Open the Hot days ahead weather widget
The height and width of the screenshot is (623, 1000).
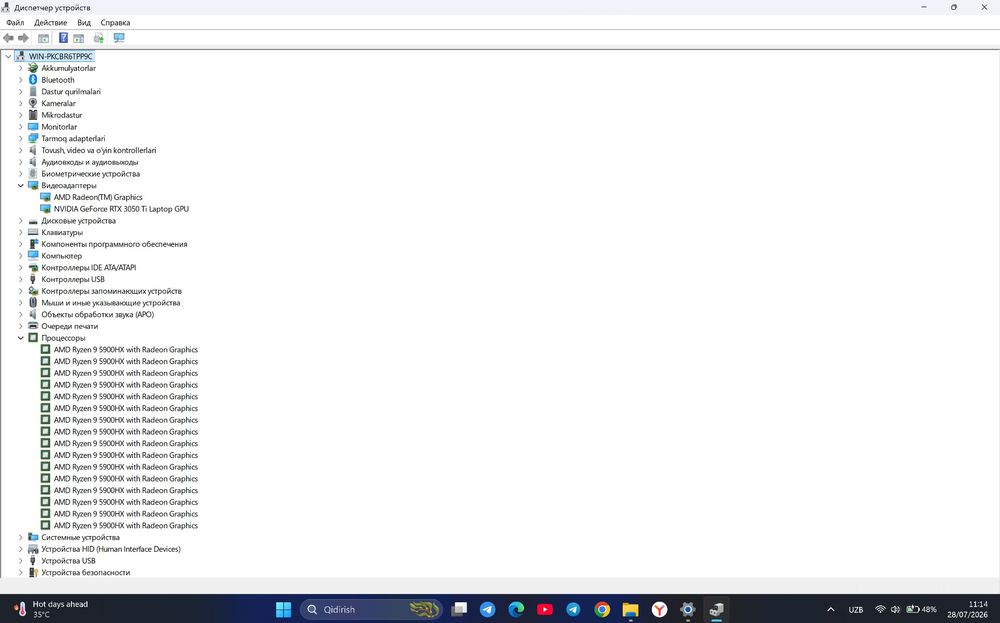point(51,609)
